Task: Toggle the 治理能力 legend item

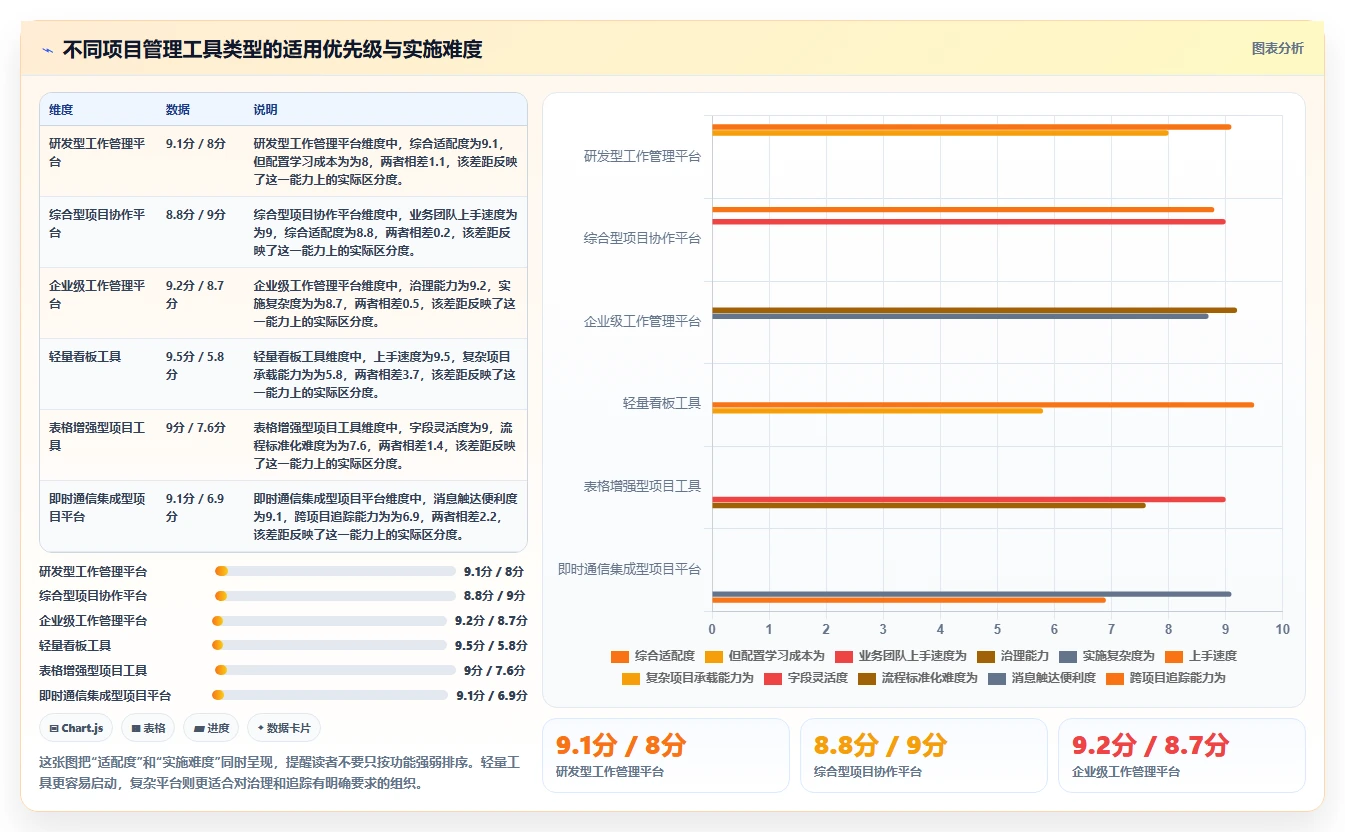Action: (x=1012, y=656)
